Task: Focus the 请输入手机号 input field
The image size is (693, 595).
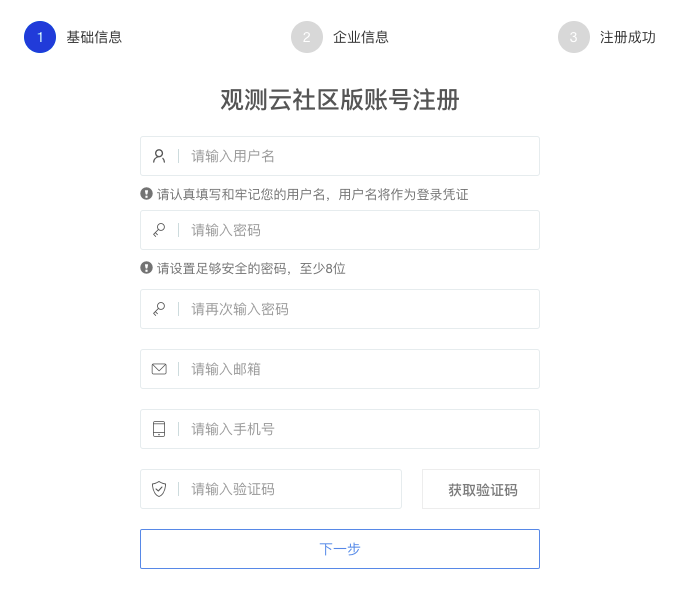Action: coord(360,429)
